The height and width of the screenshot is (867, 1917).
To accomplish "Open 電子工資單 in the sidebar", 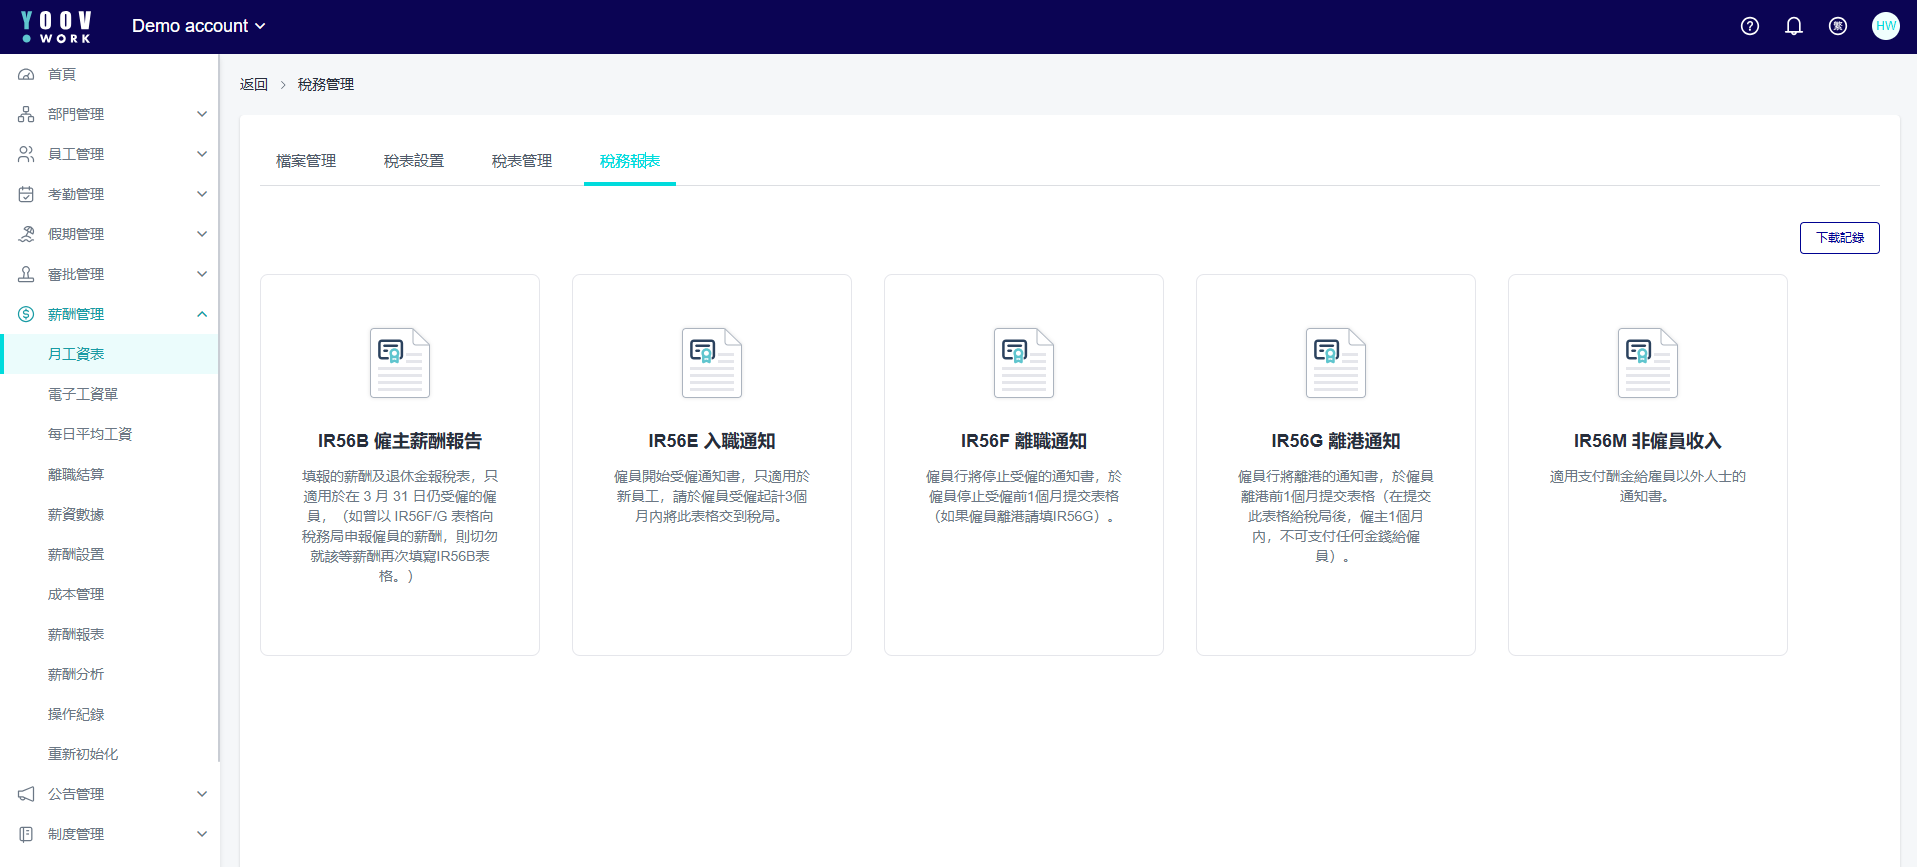I will click(x=83, y=394).
